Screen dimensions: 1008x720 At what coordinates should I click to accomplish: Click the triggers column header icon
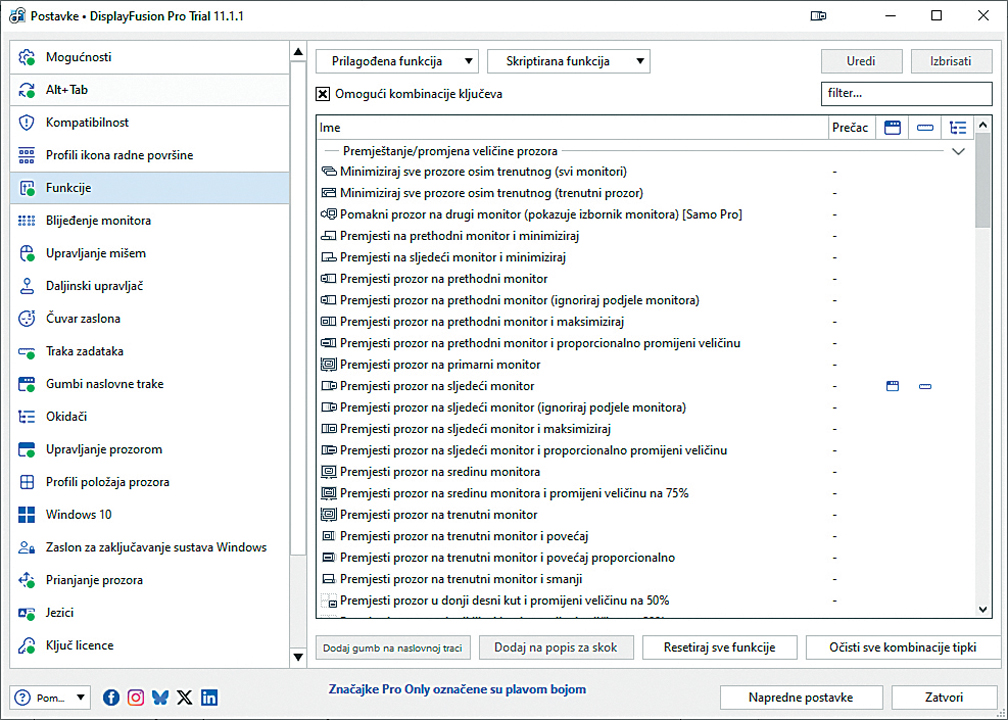click(x=958, y=127)
